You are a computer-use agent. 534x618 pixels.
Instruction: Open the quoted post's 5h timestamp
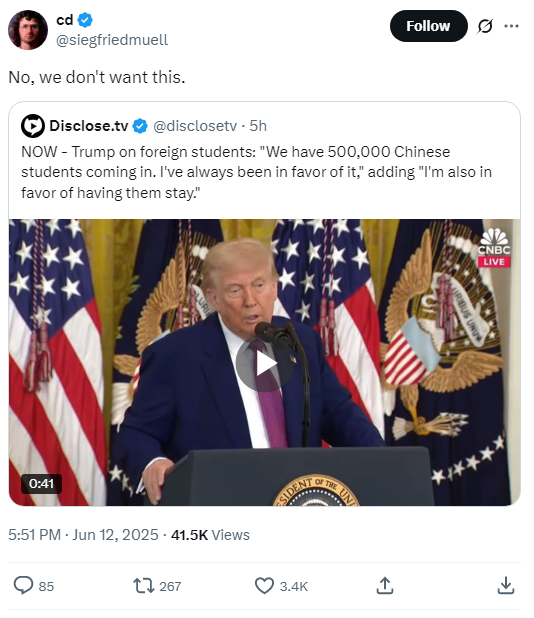(258, 126)
